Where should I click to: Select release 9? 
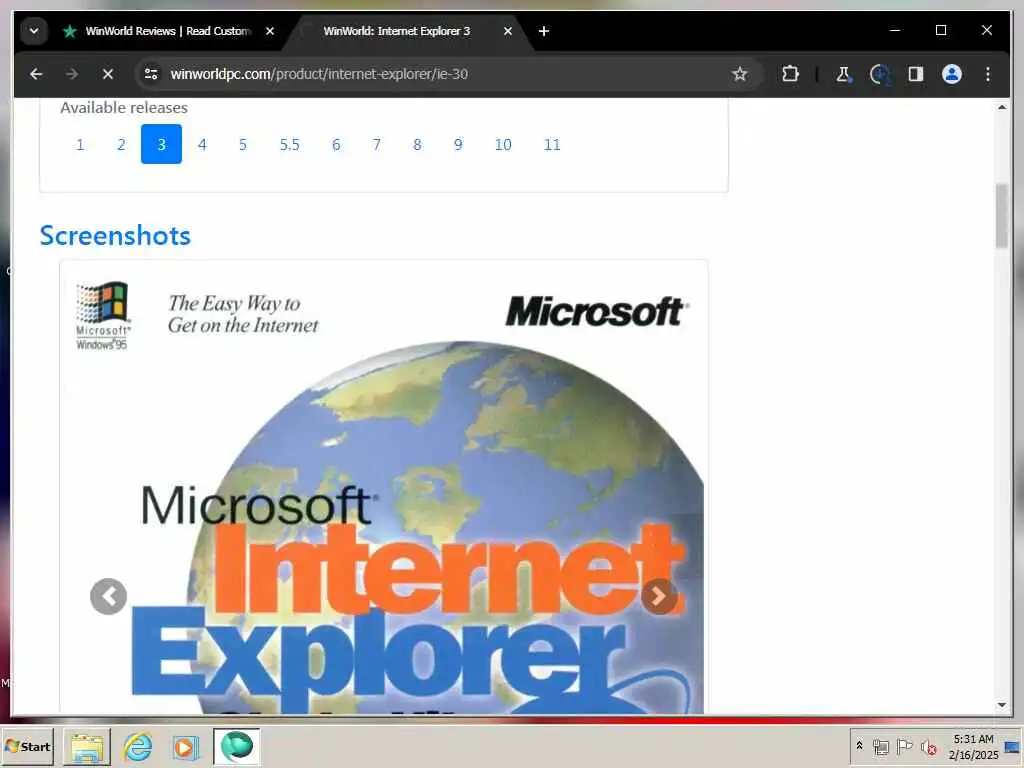coord(458,144)
